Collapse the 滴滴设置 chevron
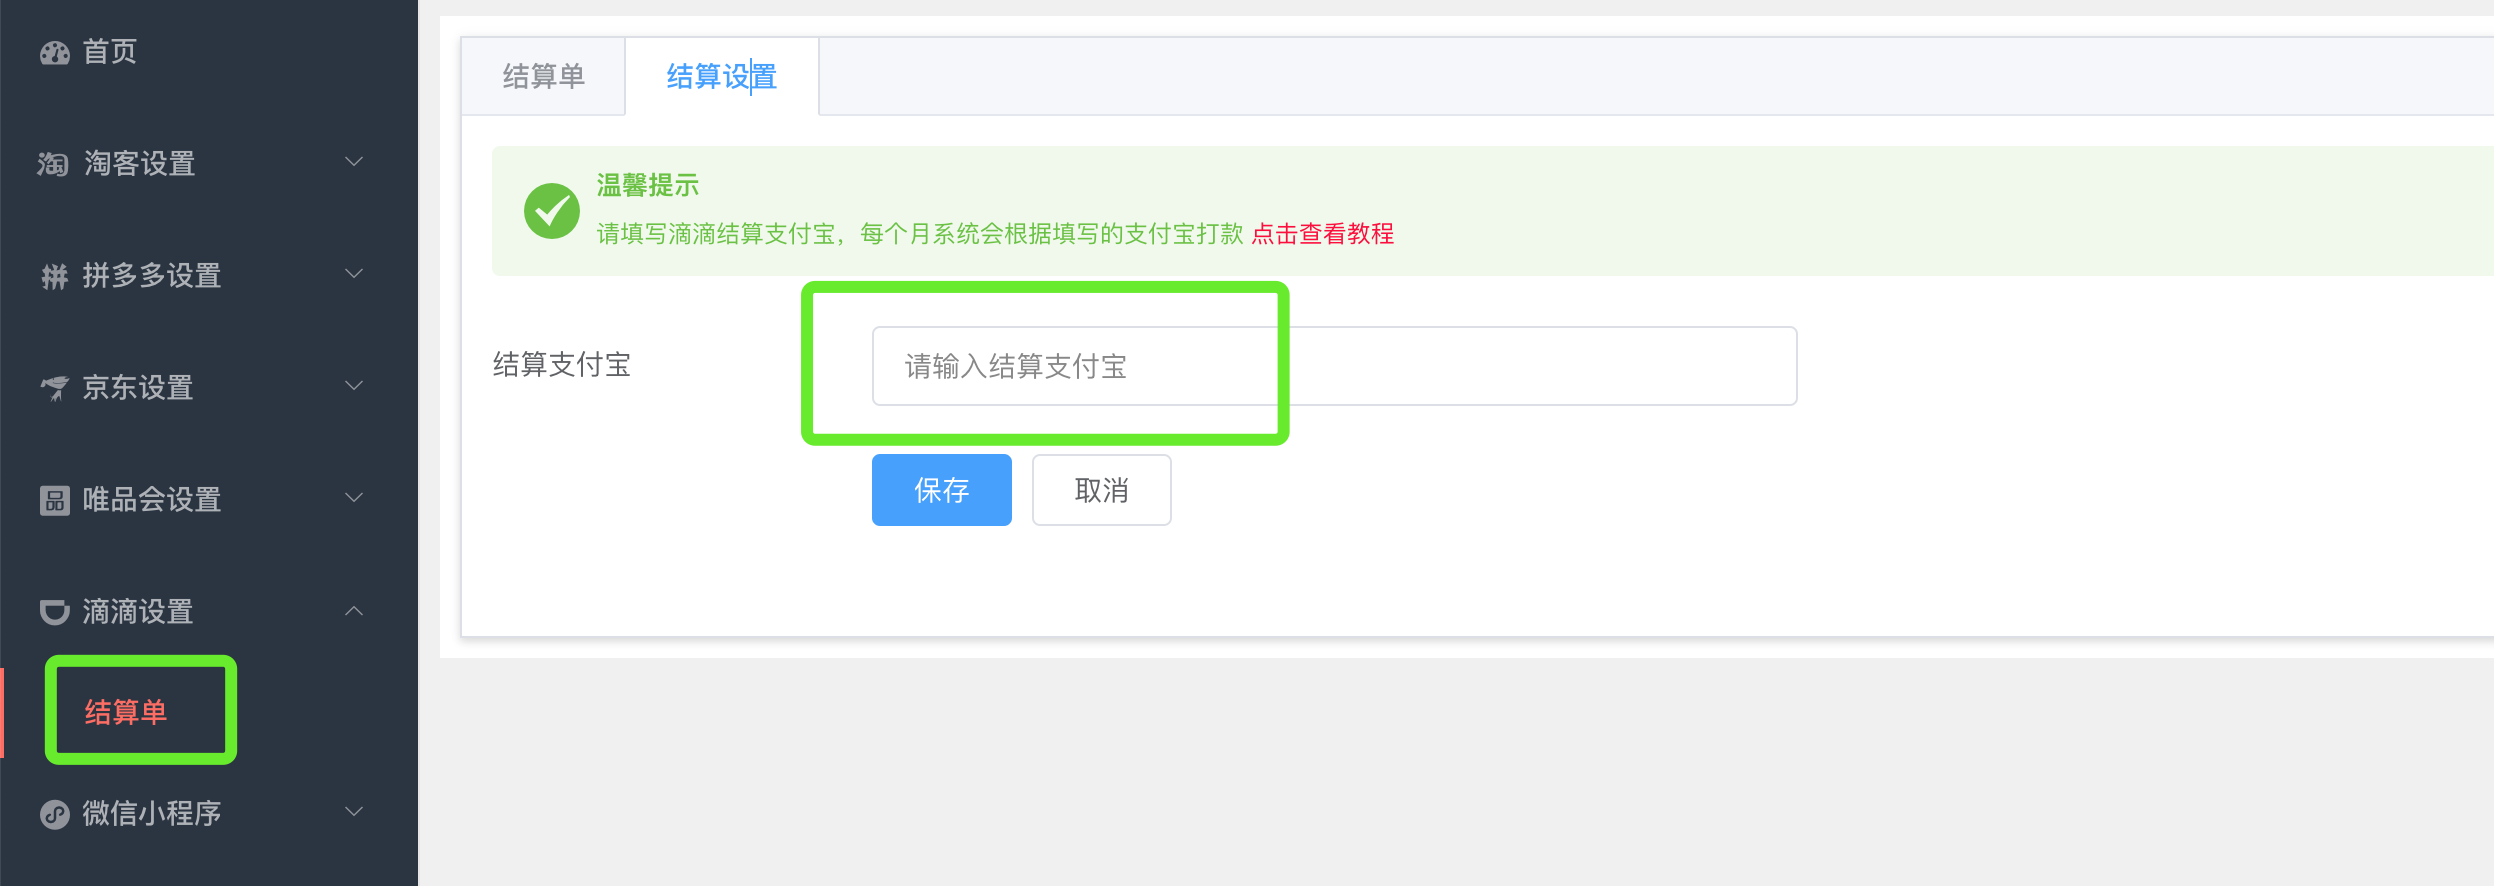Image resolution: width=2494 pixels, height=886 pixels. tap(354, 610)
